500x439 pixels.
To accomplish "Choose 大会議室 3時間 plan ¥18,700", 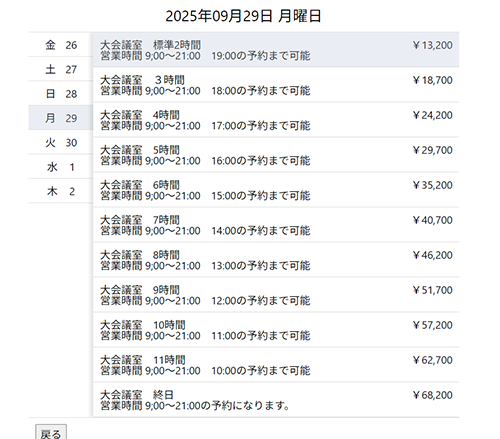I will (276, 85).
